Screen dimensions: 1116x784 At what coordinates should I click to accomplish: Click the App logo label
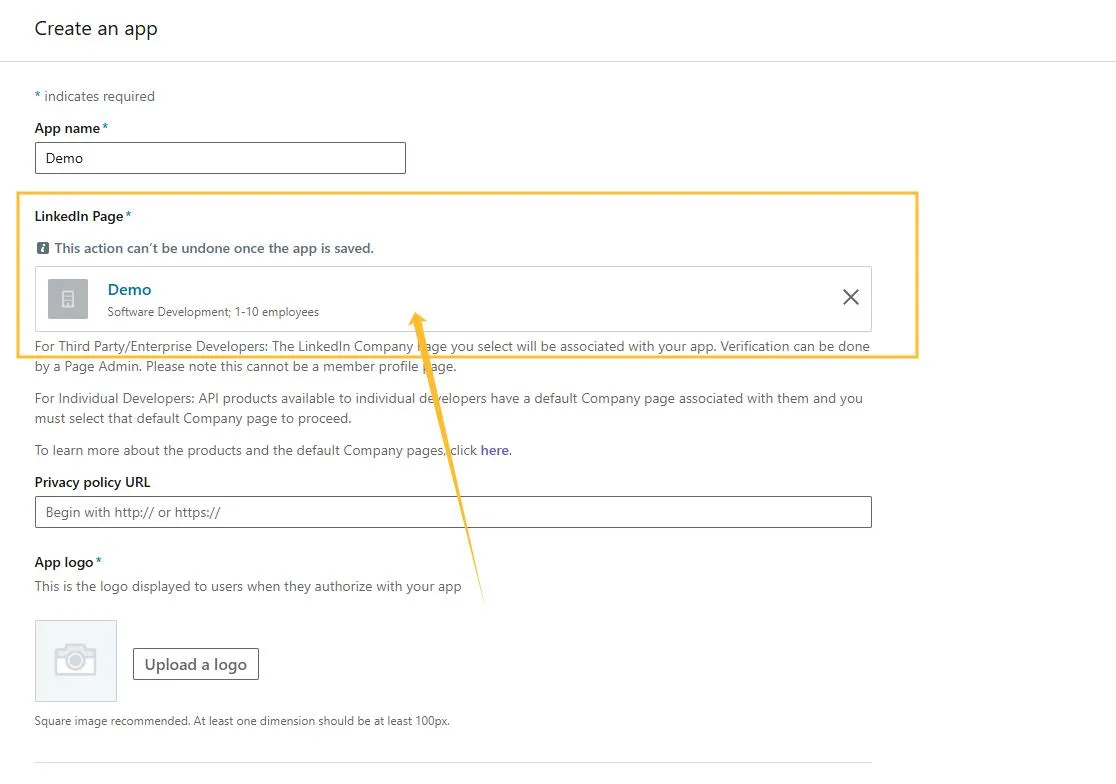65,562
